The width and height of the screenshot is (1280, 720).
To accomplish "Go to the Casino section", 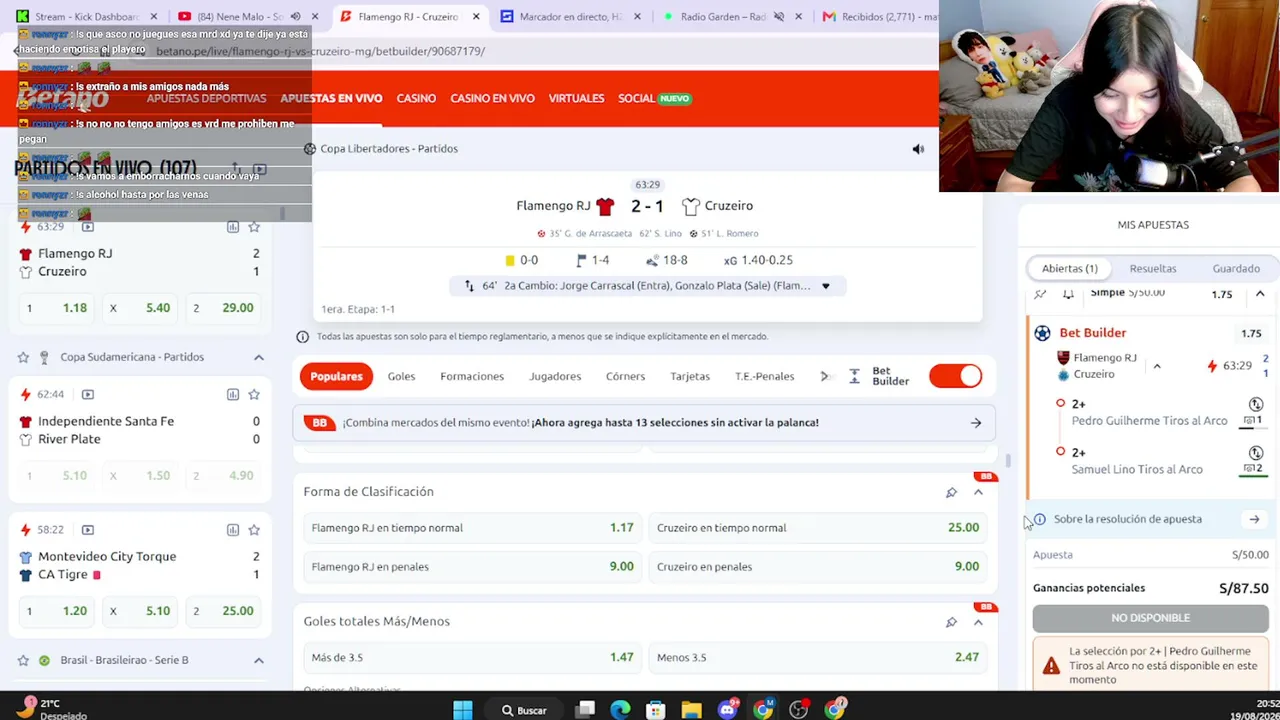I will pyautogui.click(x=416, y=98).
